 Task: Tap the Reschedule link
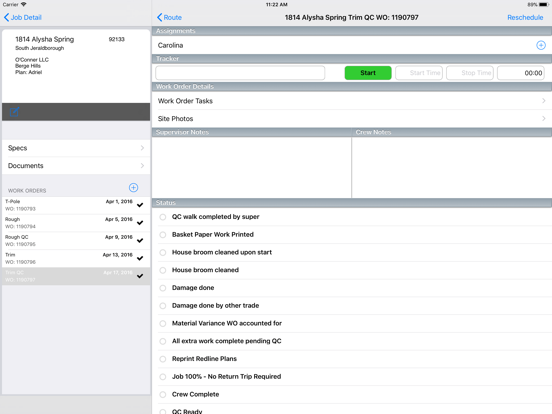pyautogui.click(x=525, y=17)
